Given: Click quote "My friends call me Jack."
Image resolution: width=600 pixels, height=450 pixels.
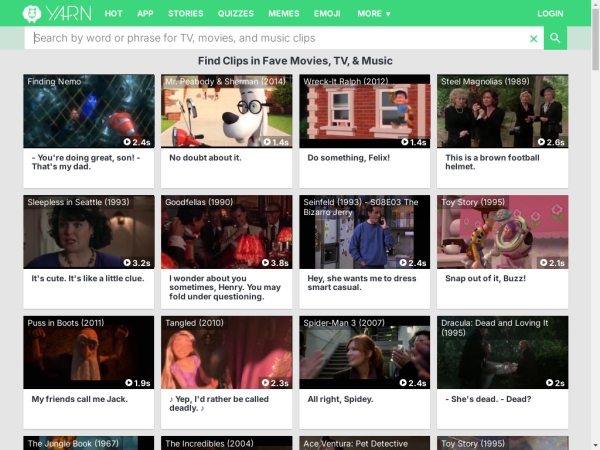Looking at the screenshot, I should (80, 399).
